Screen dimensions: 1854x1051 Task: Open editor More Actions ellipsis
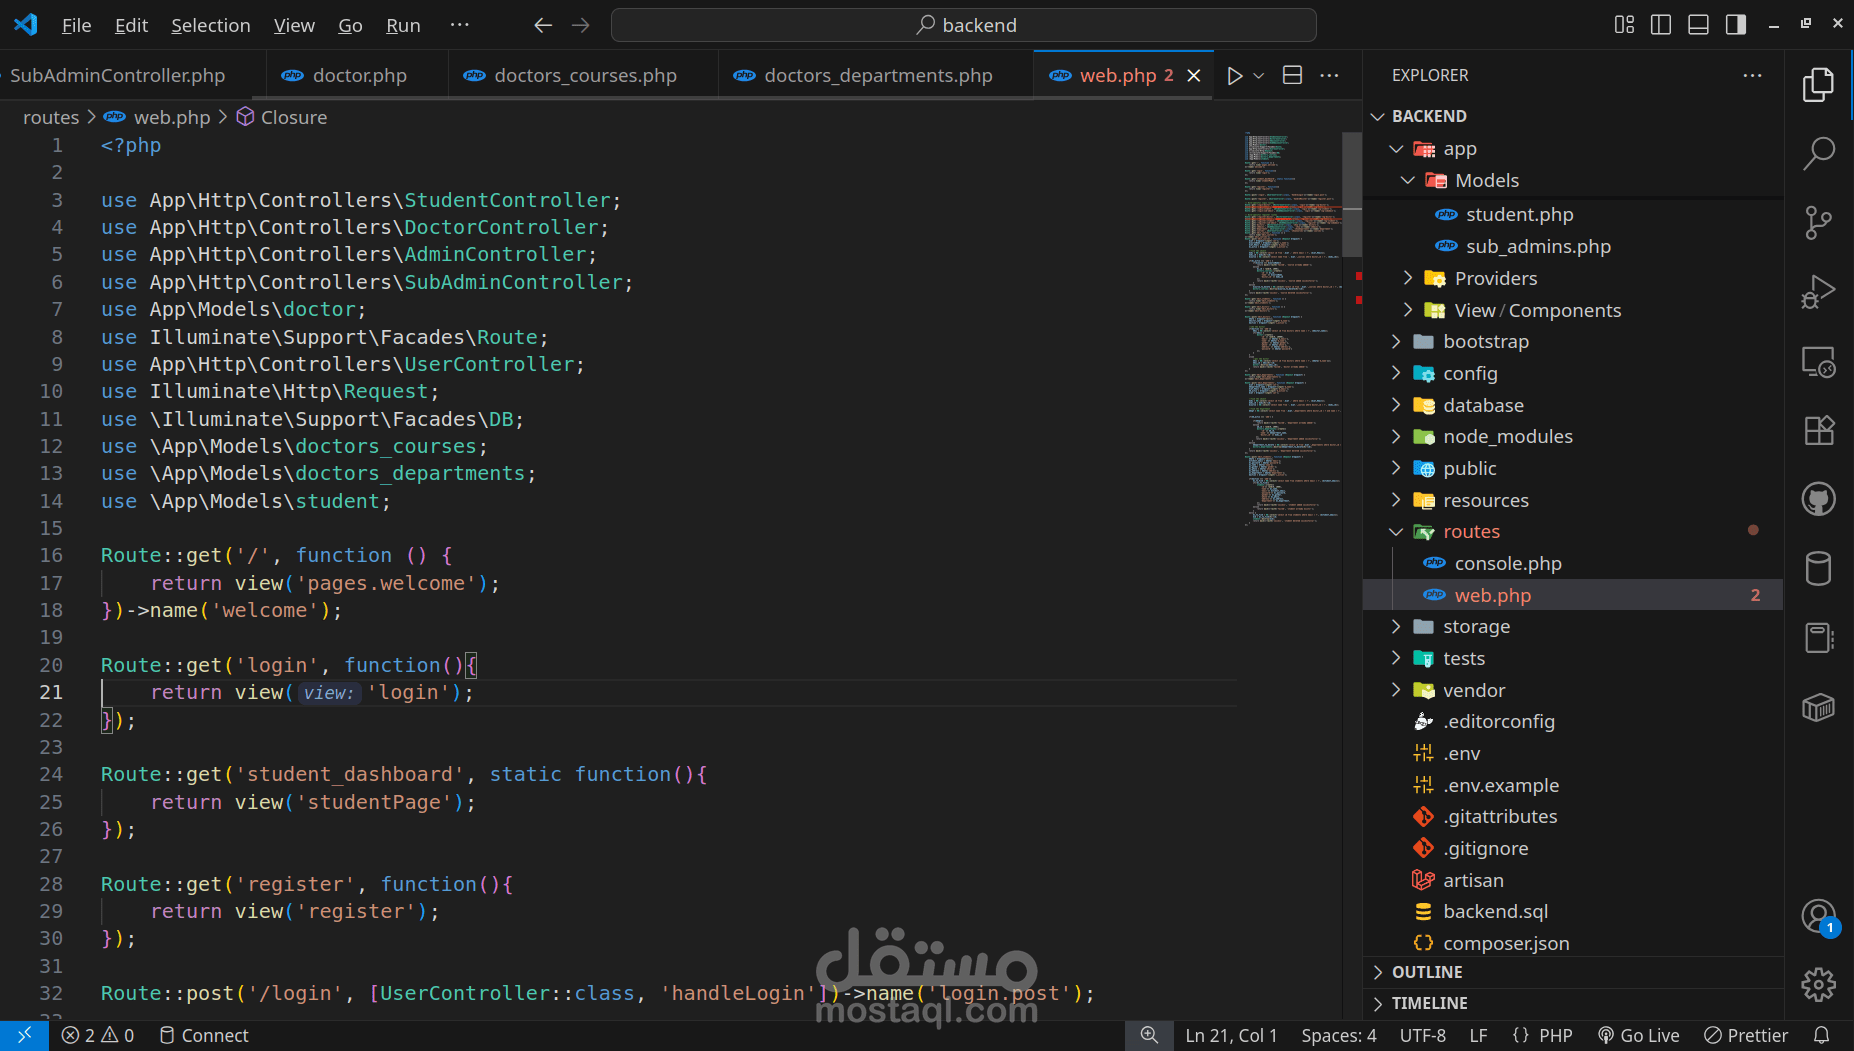1329,75
